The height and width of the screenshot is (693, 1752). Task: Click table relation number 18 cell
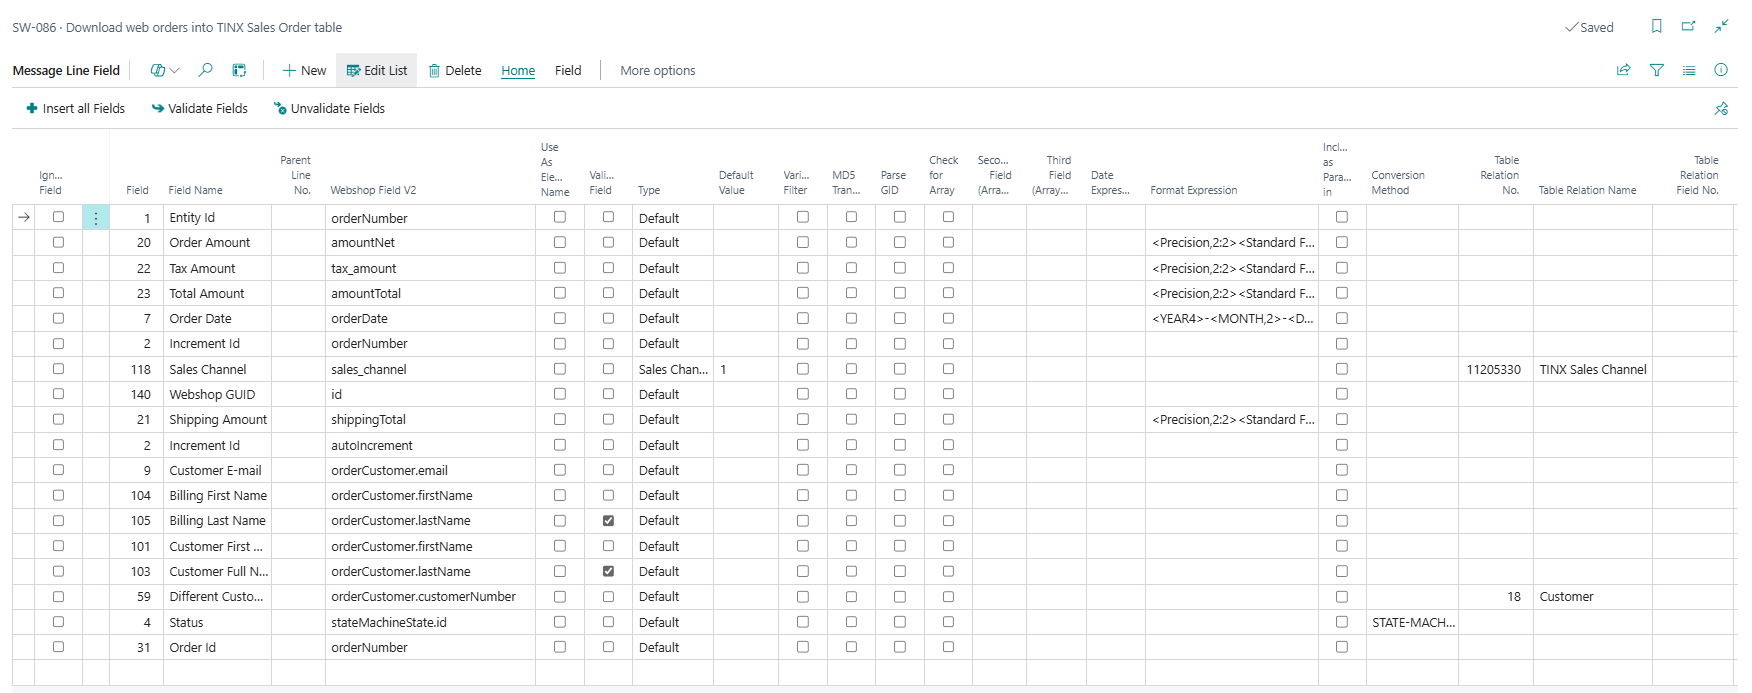click(1495, 597)
